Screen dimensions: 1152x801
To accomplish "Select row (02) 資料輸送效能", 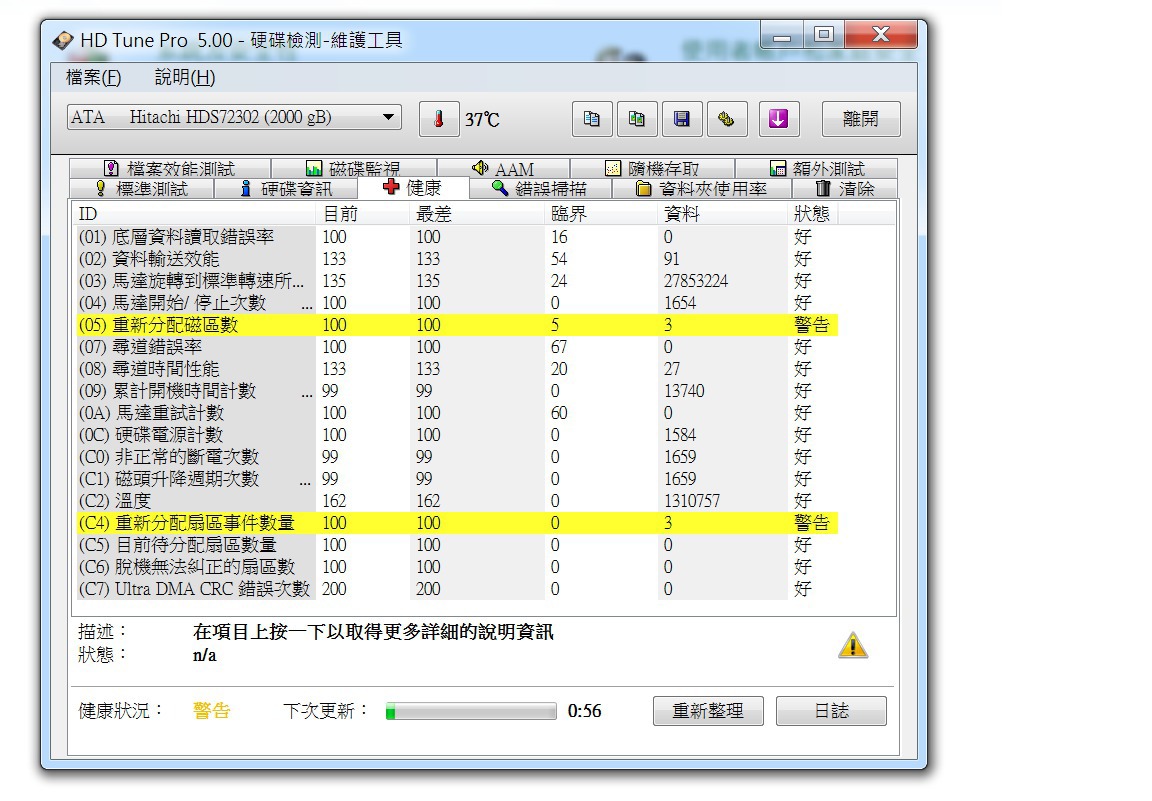I will pos(457,259).
